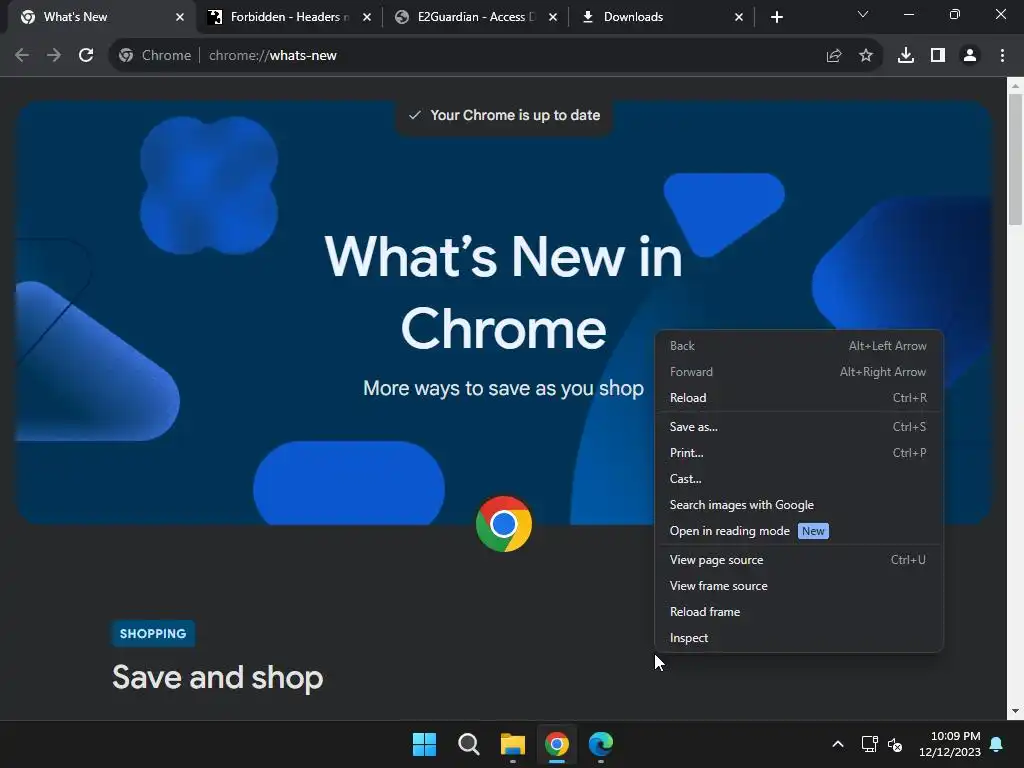Click the SHOPPING label badge
The image size is (1024, 768).
coord(153,633)
